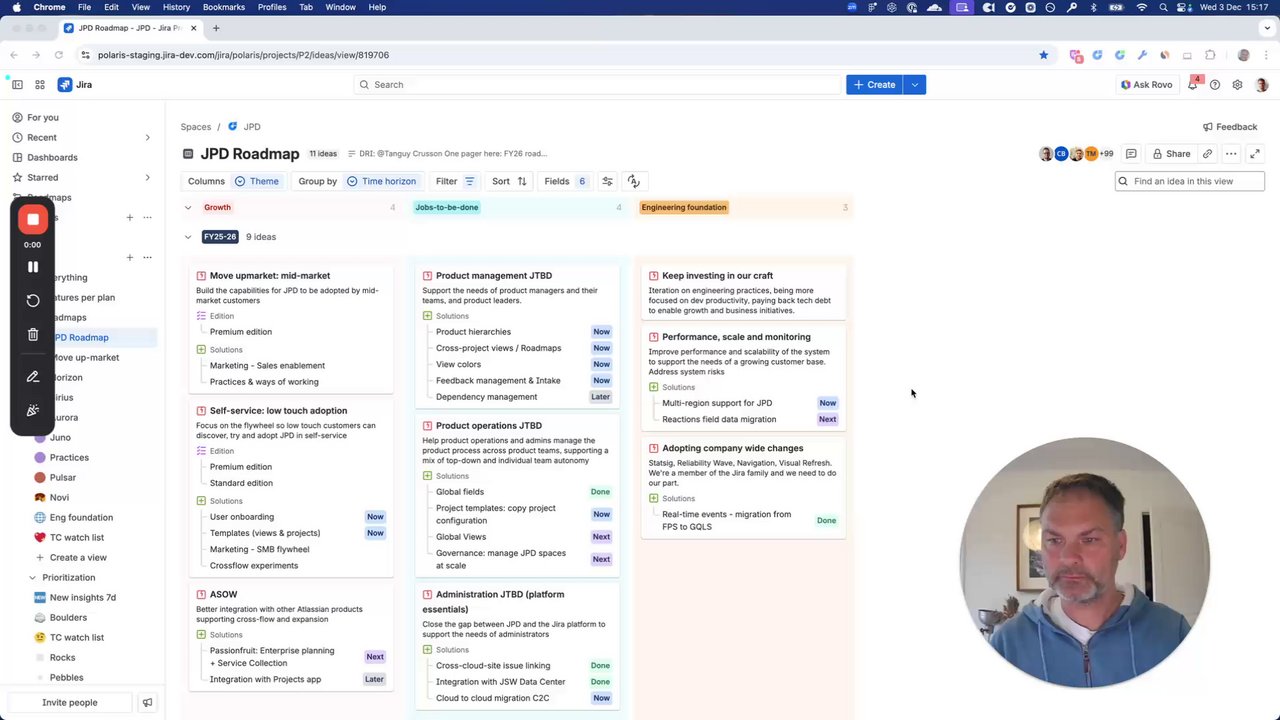Bookmark this page with the star icon
This screenshot has height=720, width=1280.
1043,55
